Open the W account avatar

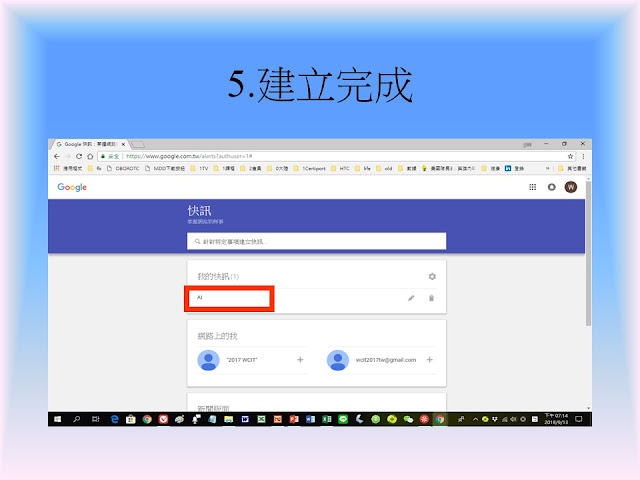(x=571, y=187)
